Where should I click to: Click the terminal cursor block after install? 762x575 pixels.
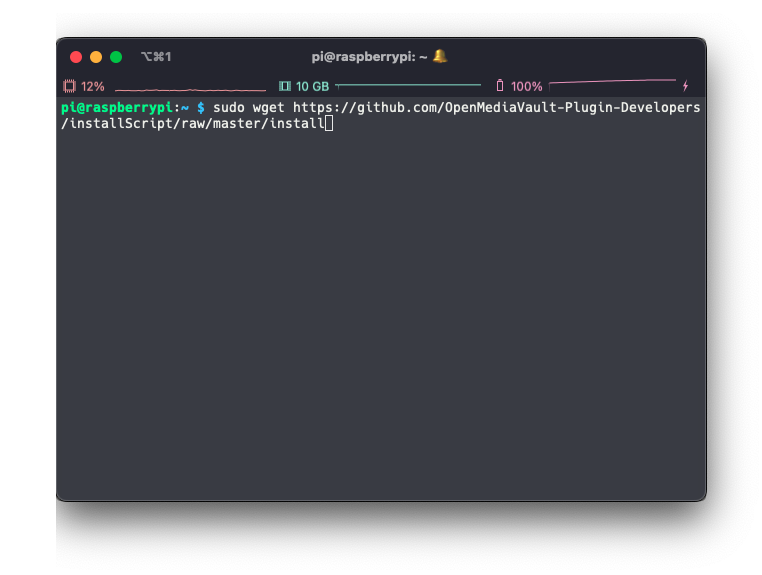tap(329, 123)
